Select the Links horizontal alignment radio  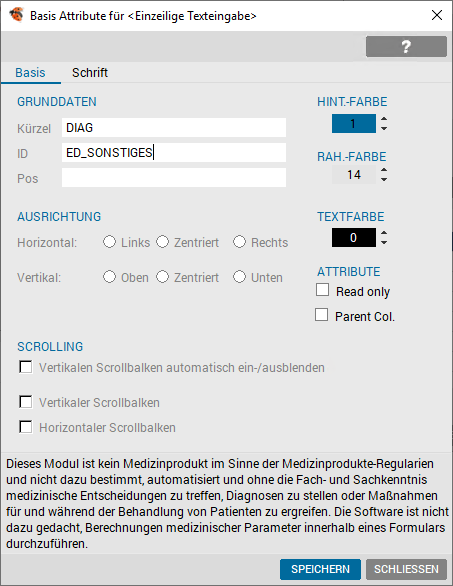coord(110,242)
